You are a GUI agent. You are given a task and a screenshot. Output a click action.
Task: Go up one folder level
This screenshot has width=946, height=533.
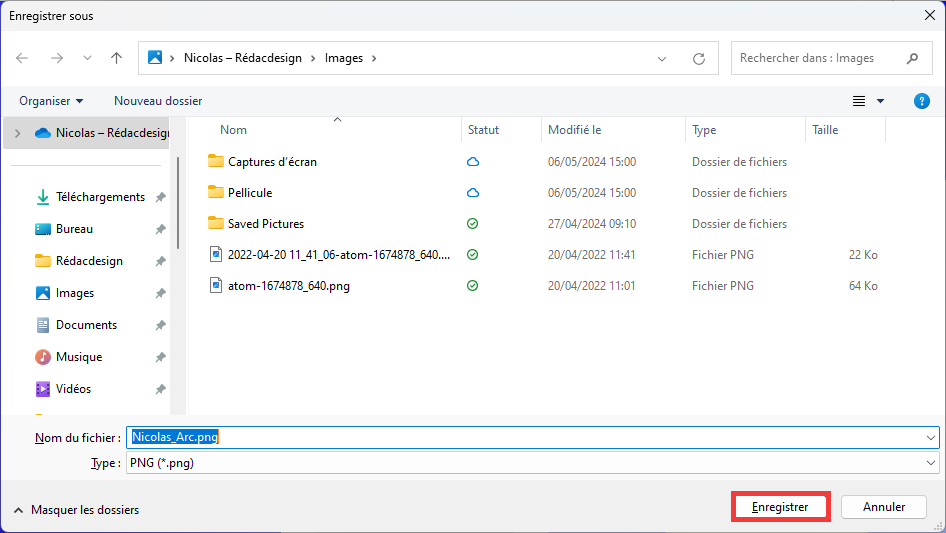[x=116, y=58]
